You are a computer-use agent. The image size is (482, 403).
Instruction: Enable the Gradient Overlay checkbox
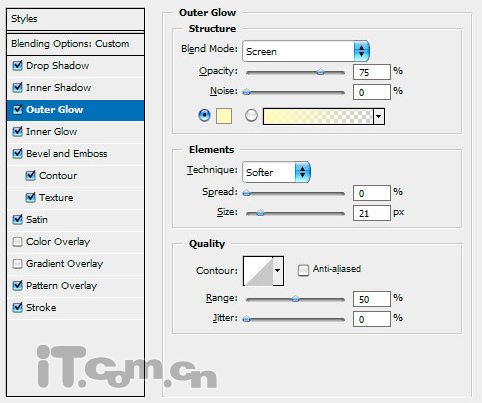coord(17,264)
